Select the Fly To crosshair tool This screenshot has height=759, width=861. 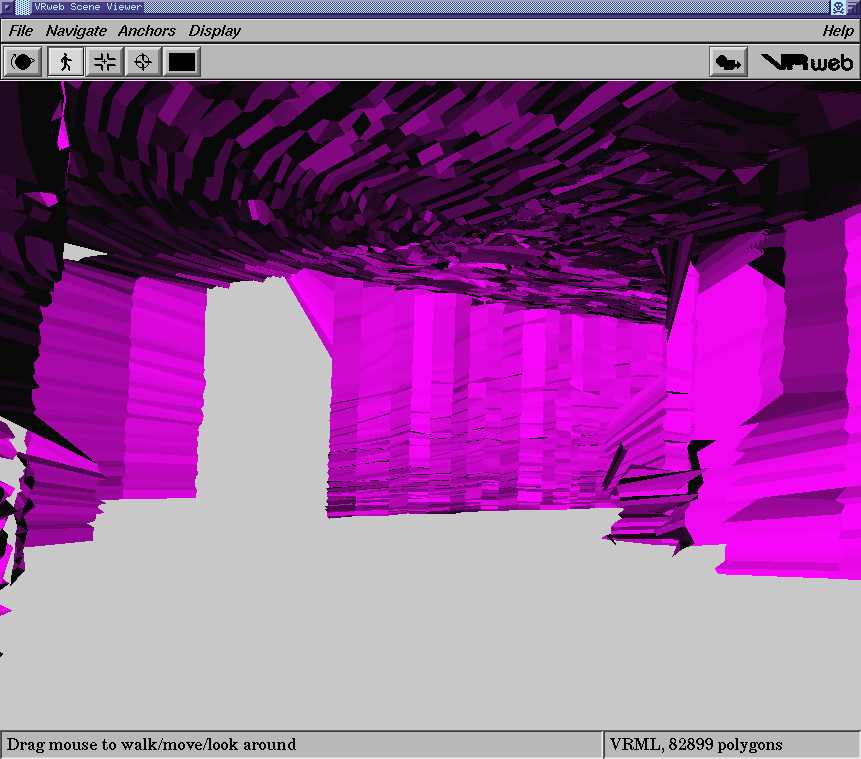pos(143,62)
